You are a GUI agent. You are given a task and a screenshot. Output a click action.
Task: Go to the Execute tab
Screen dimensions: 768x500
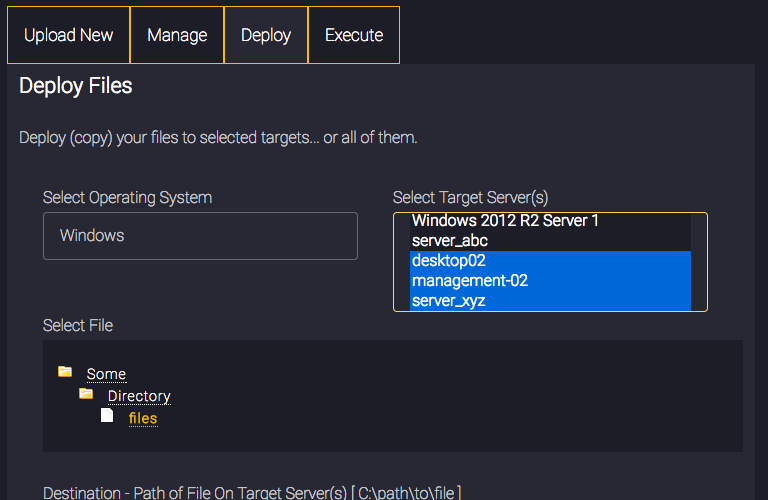click(354, 35)
